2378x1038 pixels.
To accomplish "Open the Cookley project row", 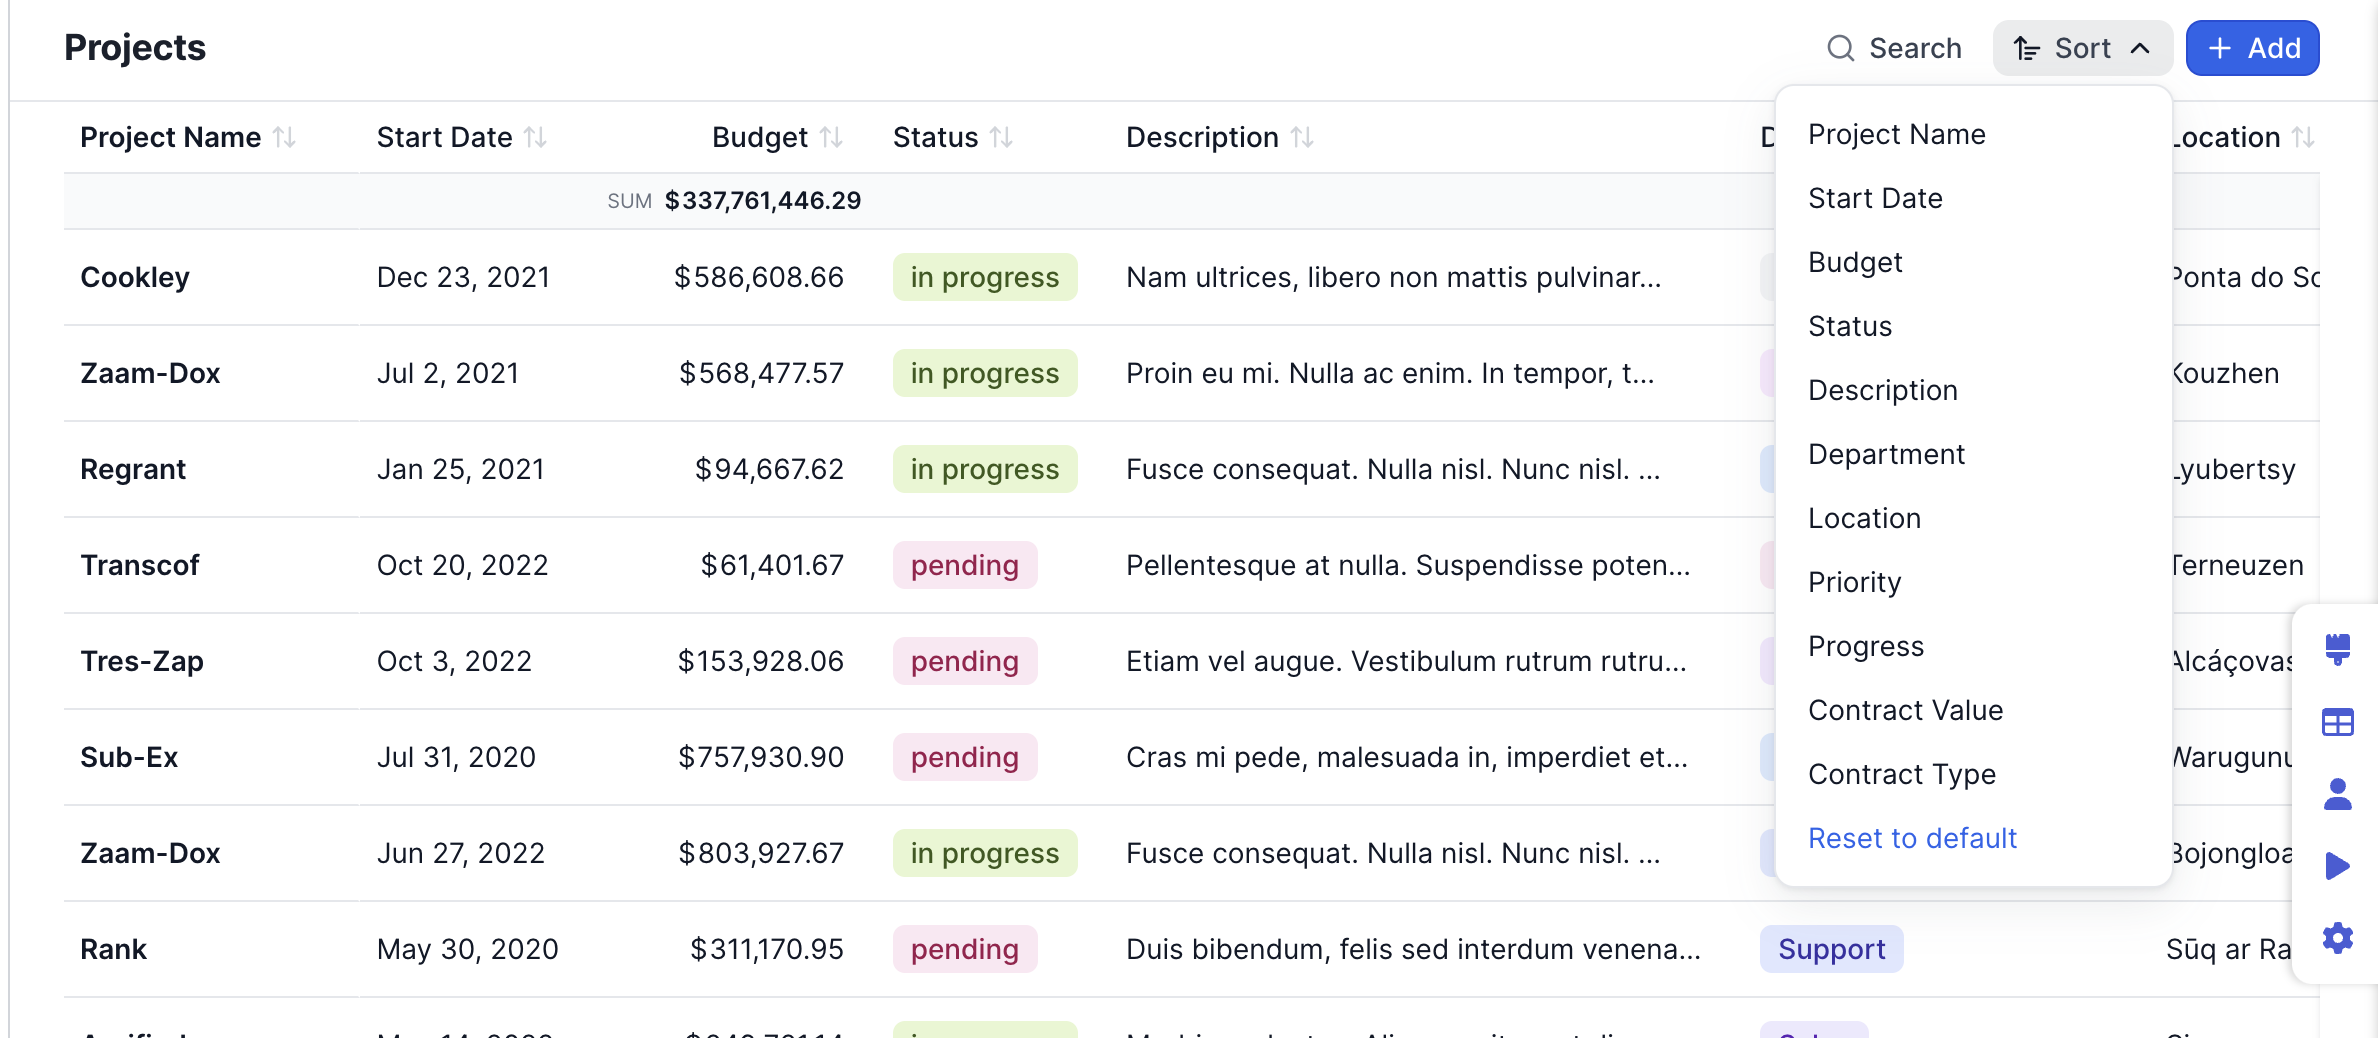I will tap(135, 277).
